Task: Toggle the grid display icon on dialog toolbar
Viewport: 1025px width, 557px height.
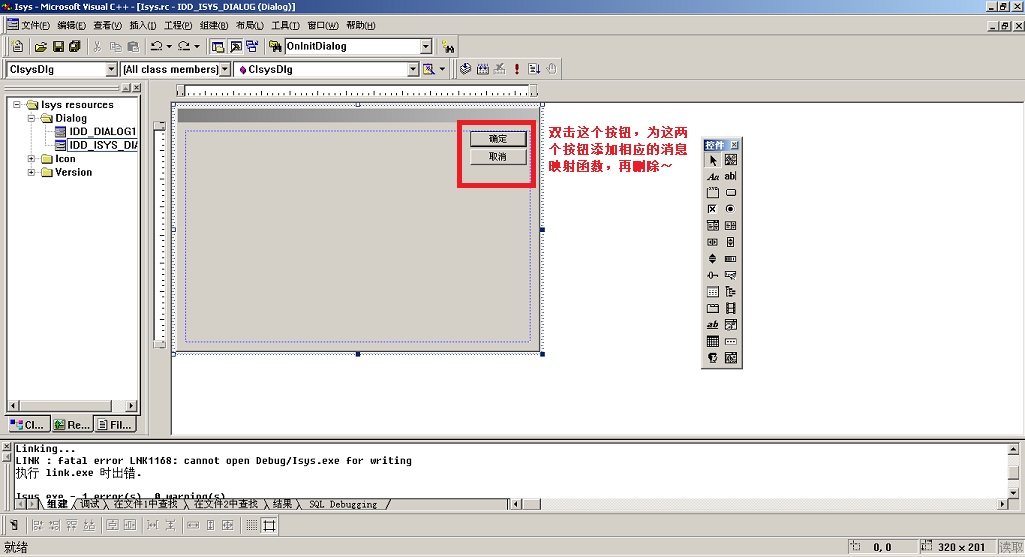Action: click(x=252, y=525)
